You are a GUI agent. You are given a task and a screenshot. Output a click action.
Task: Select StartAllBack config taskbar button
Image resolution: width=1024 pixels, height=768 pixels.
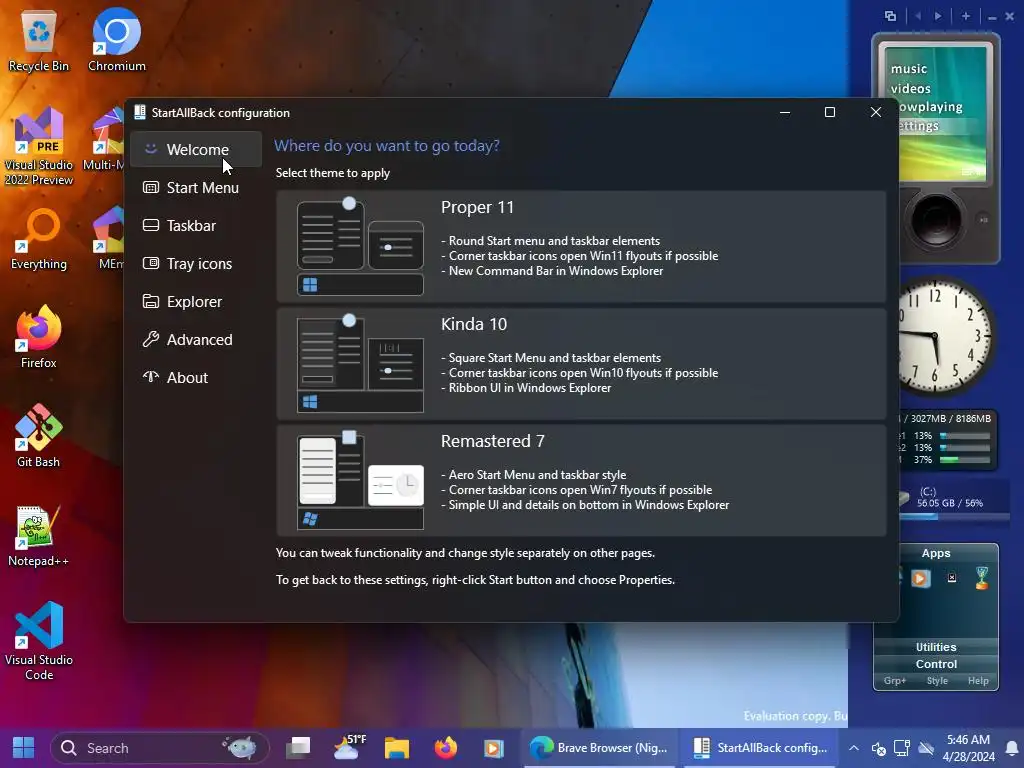[760, 748]
